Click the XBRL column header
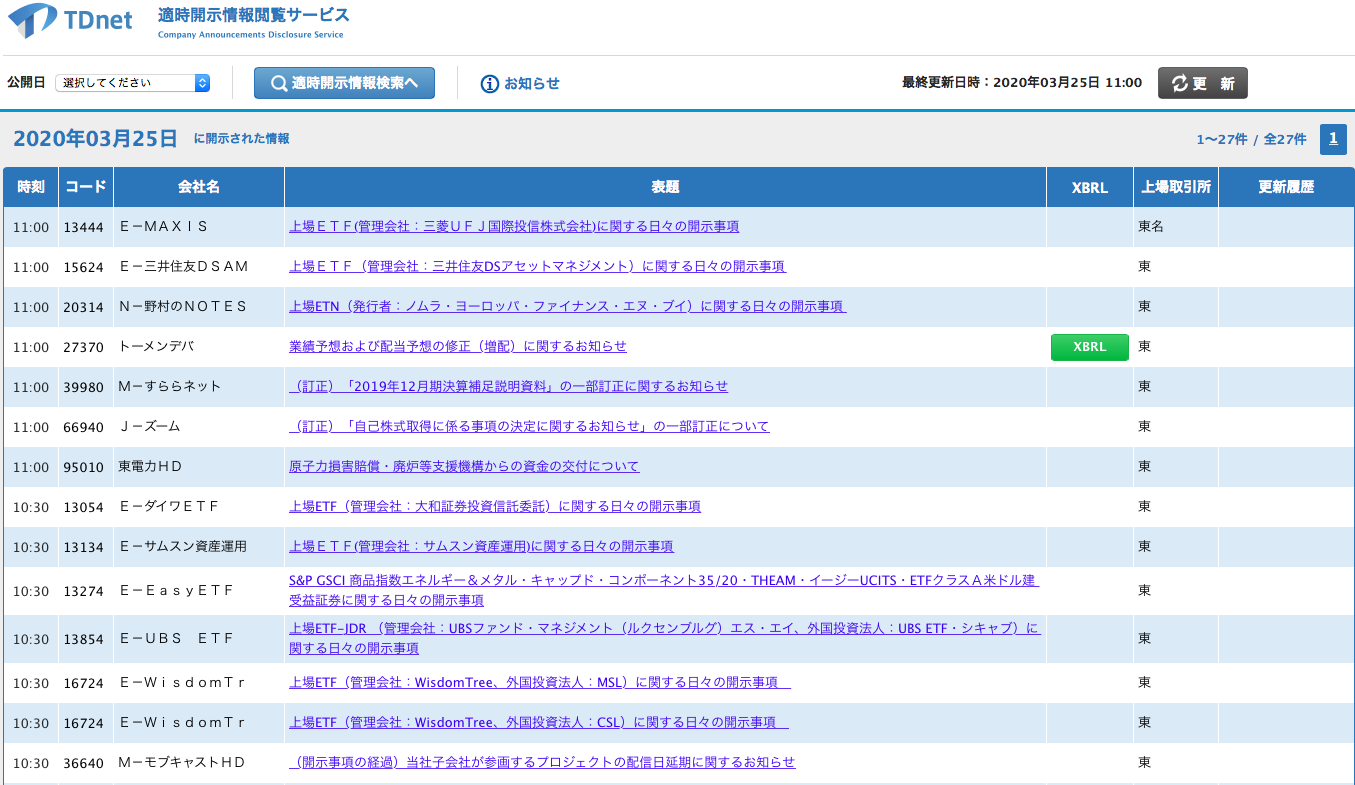The width and height of the screenshot is (1355, 785). coord(1090,187)
